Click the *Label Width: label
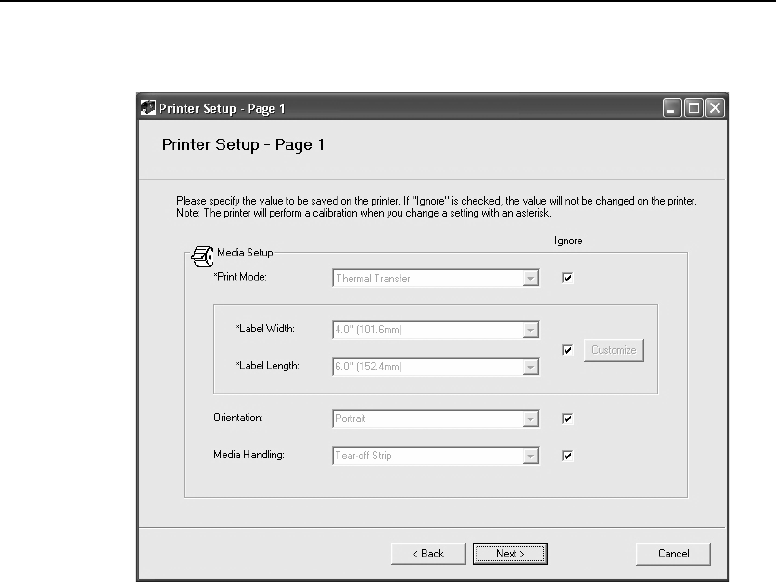This screenshot has height=582, width=776. point(265,329)
